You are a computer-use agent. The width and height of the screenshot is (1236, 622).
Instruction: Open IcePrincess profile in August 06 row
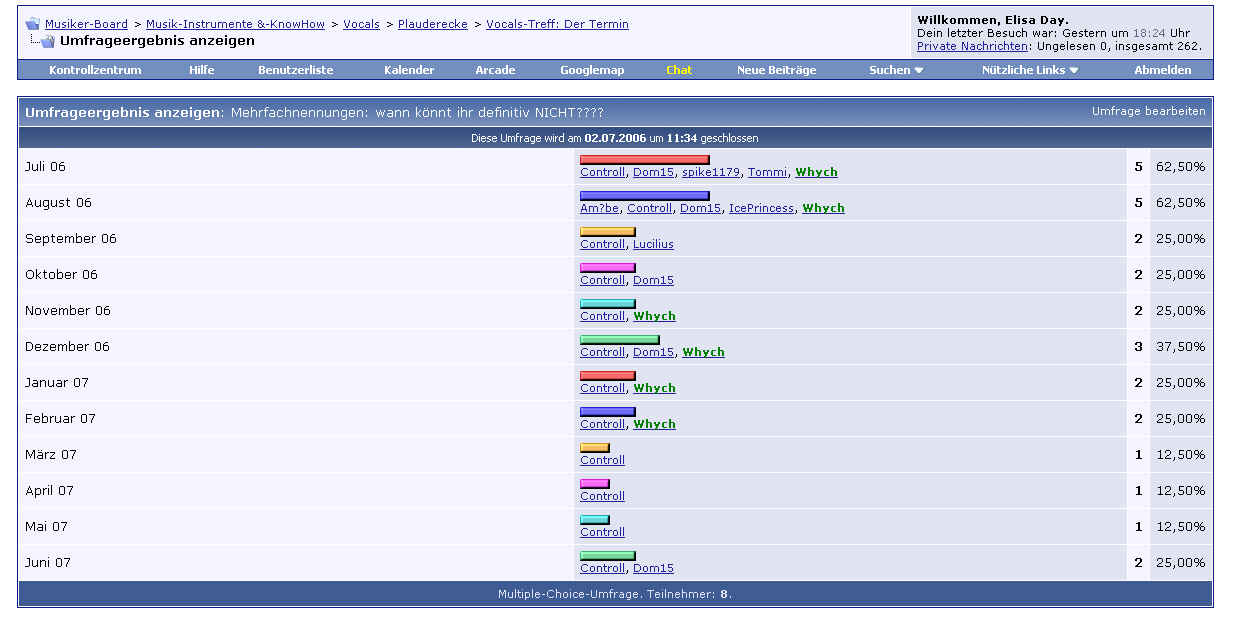point(761,208)
